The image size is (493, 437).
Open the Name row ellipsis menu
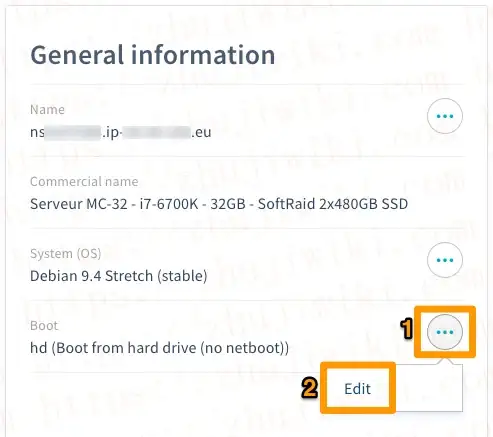click(445, 116)
